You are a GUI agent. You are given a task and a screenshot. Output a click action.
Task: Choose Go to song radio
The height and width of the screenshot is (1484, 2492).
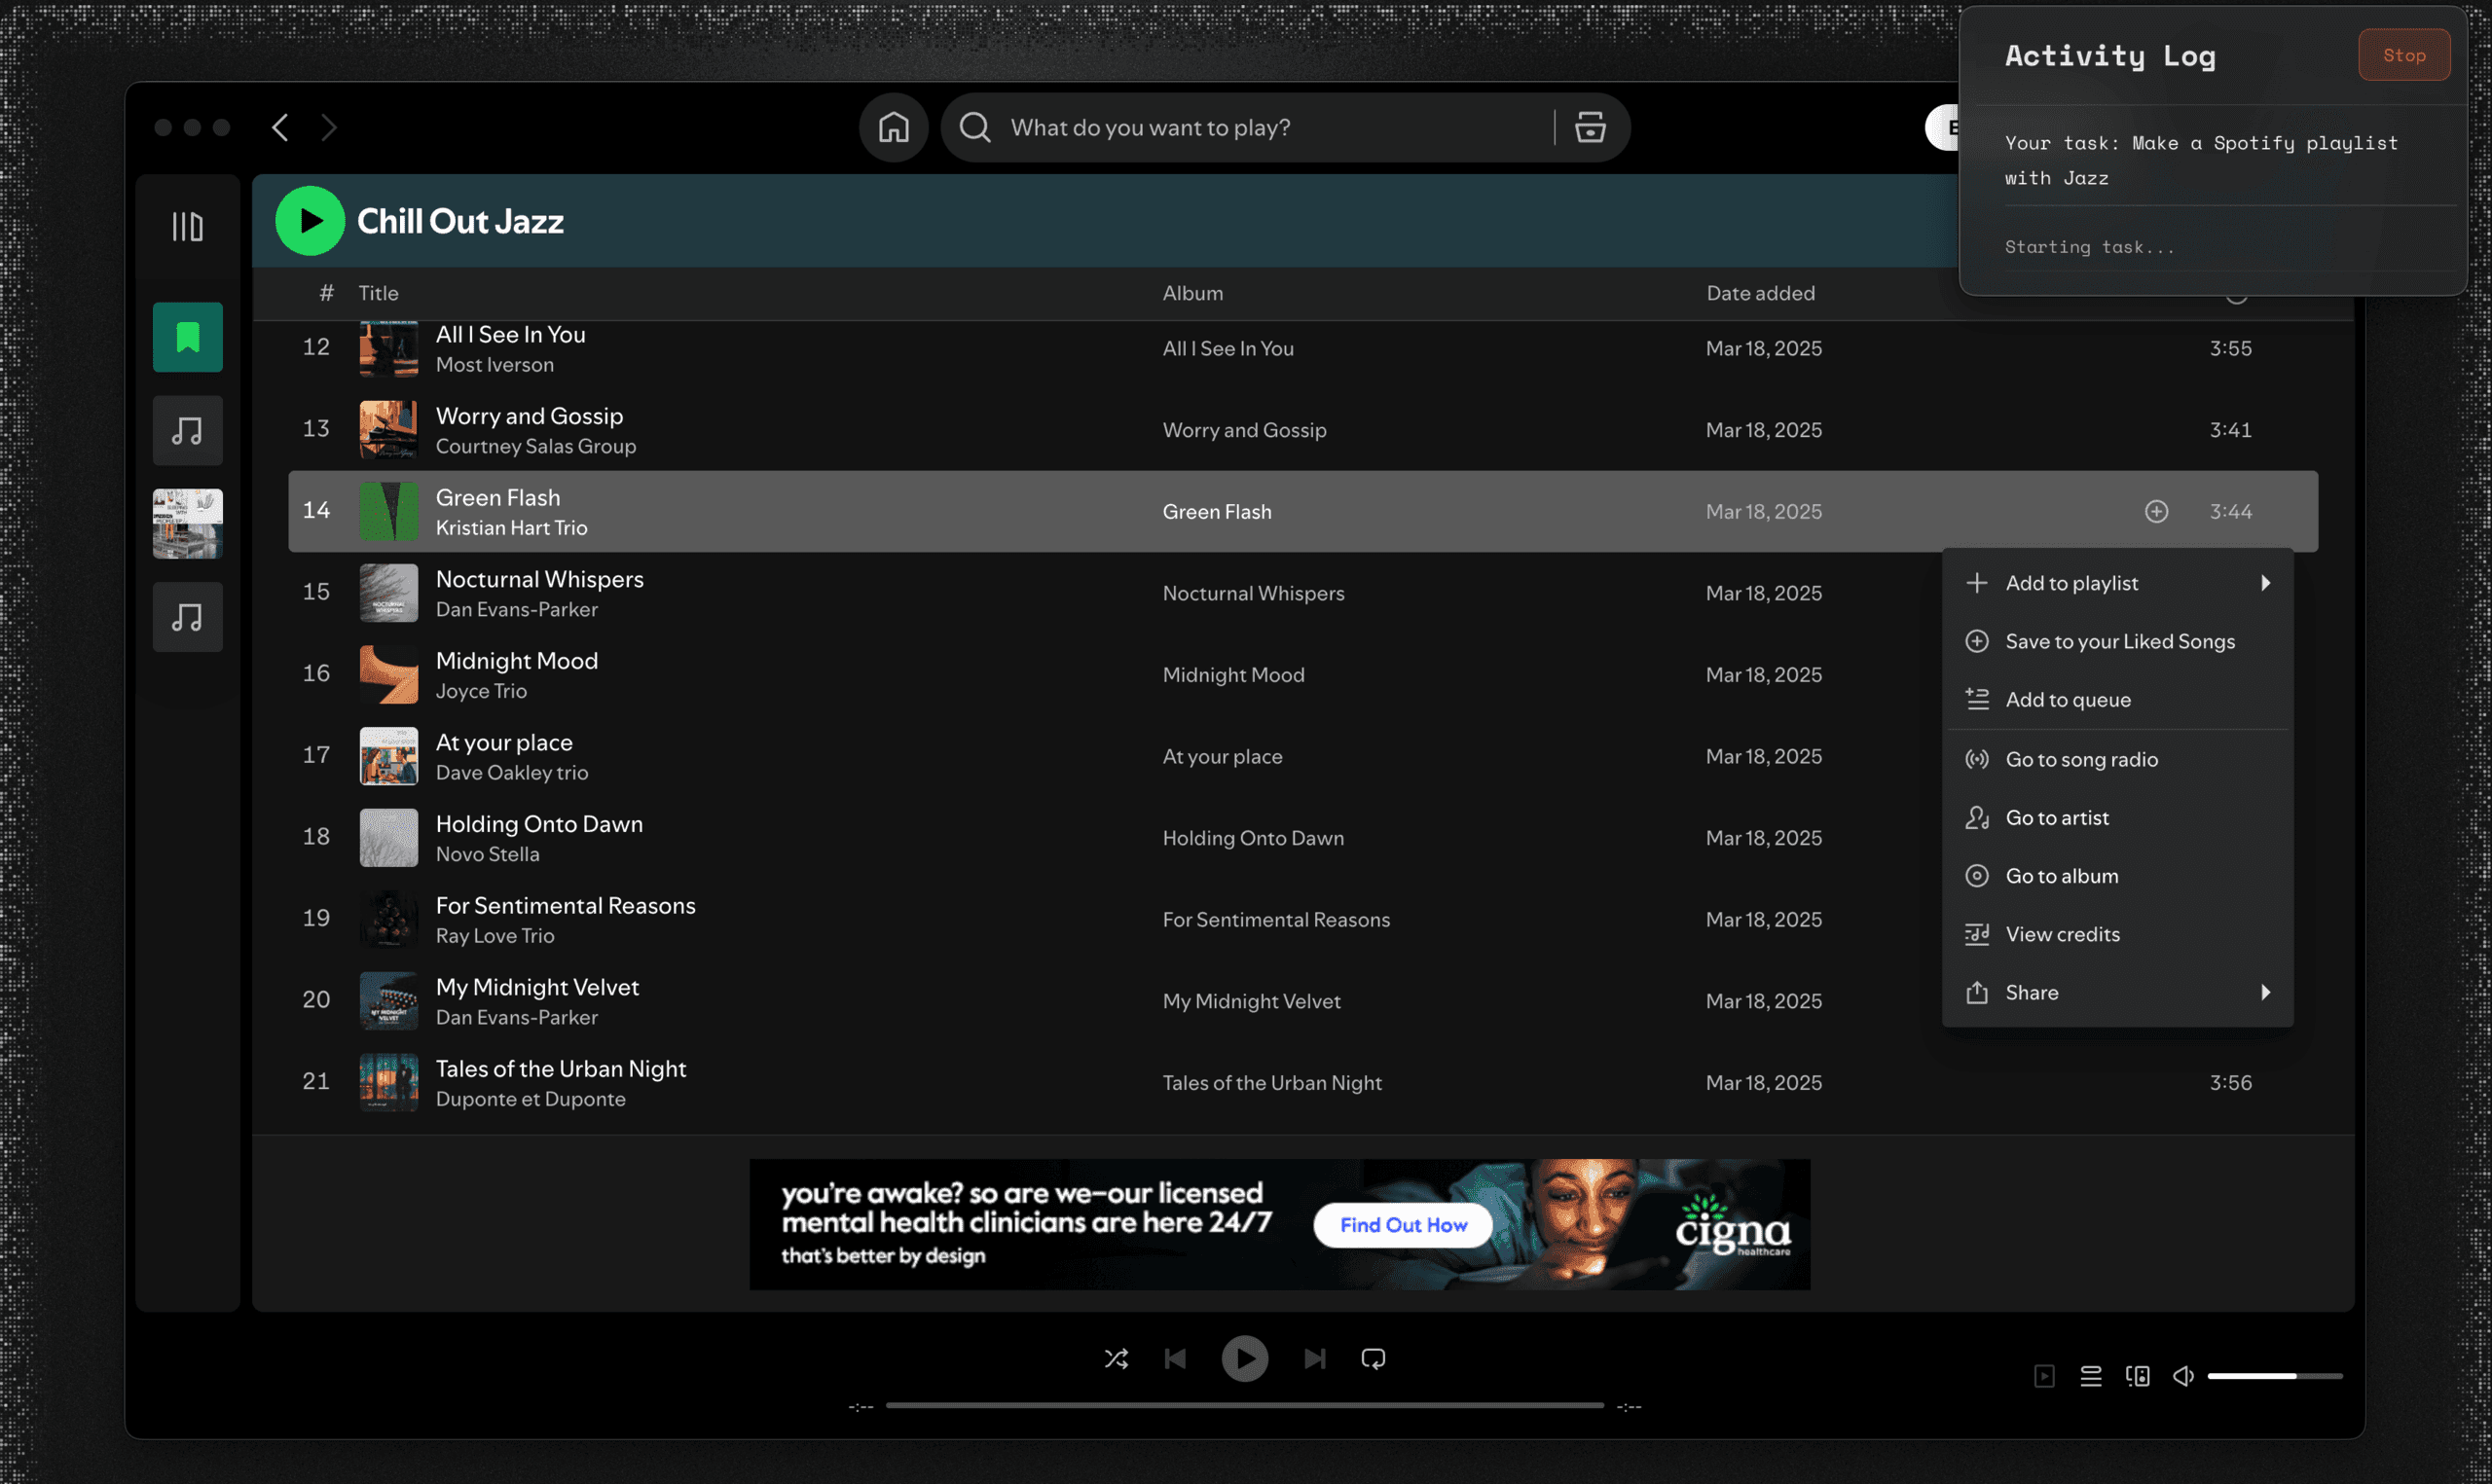point(2081,759)
